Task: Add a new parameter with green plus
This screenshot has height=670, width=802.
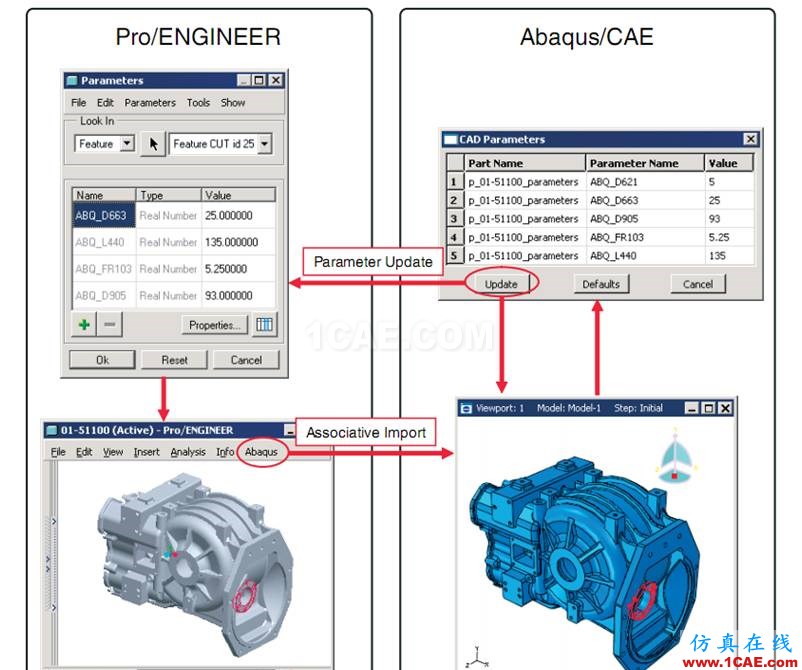Action: coord(84,324)
